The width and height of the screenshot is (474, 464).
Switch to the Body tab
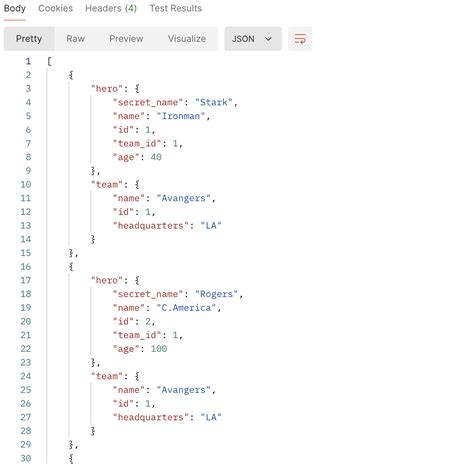tap(15, 8)
